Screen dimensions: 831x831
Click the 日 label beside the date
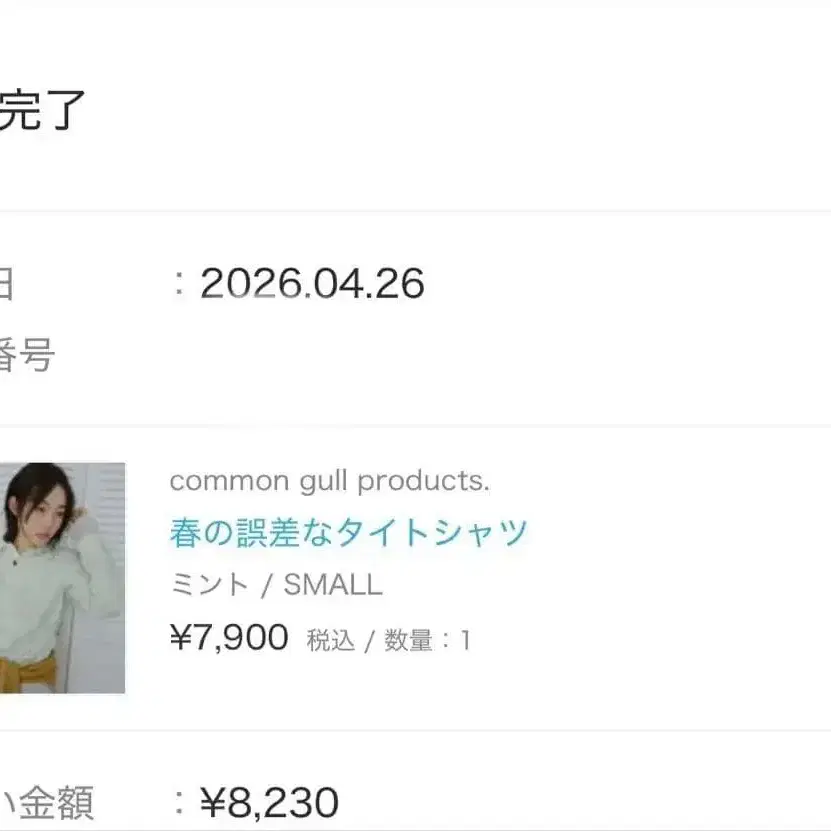coord(5,284)
